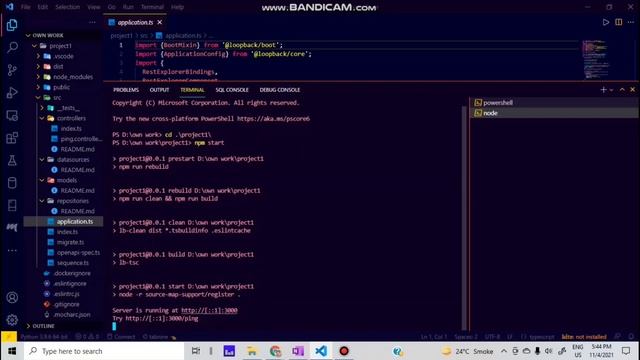Screen dimensions: 640x360
Task: Open .gitignore in the explorer
Action: [67, 304]
